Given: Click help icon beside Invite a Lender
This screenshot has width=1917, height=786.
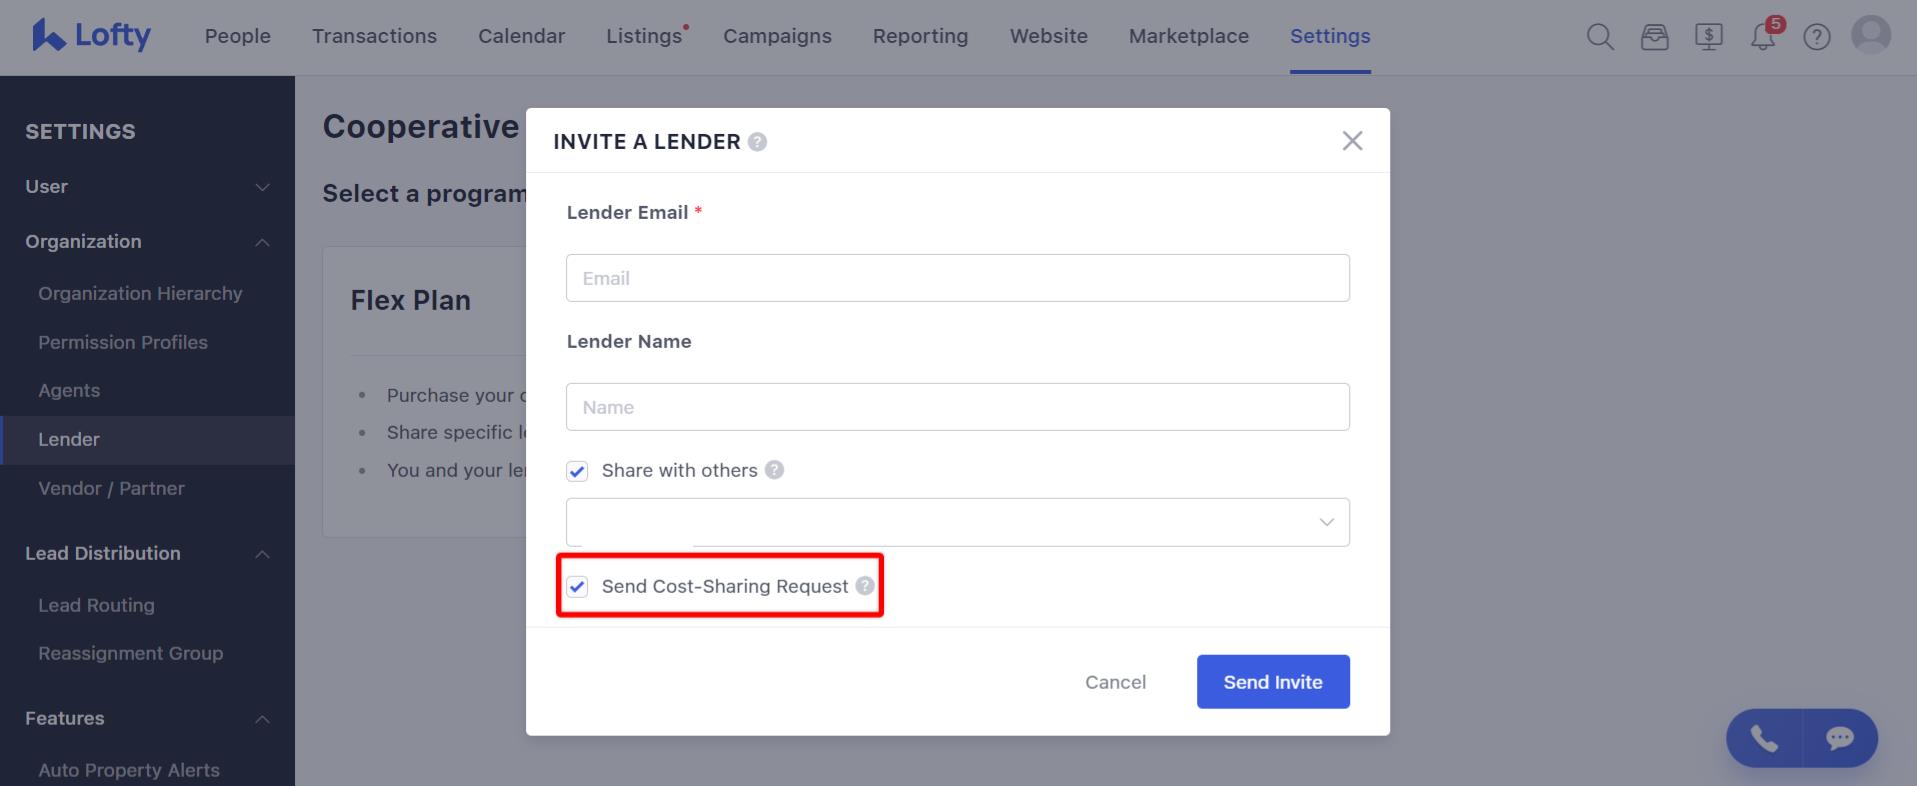Looking at the screenshot, I should (758, 142).
